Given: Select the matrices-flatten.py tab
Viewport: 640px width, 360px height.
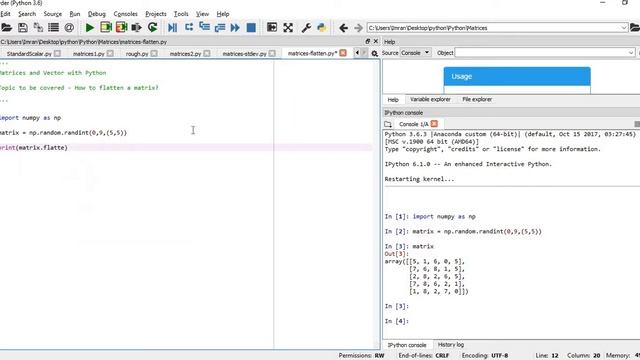Looking at the screenshot, I should 312,53.
